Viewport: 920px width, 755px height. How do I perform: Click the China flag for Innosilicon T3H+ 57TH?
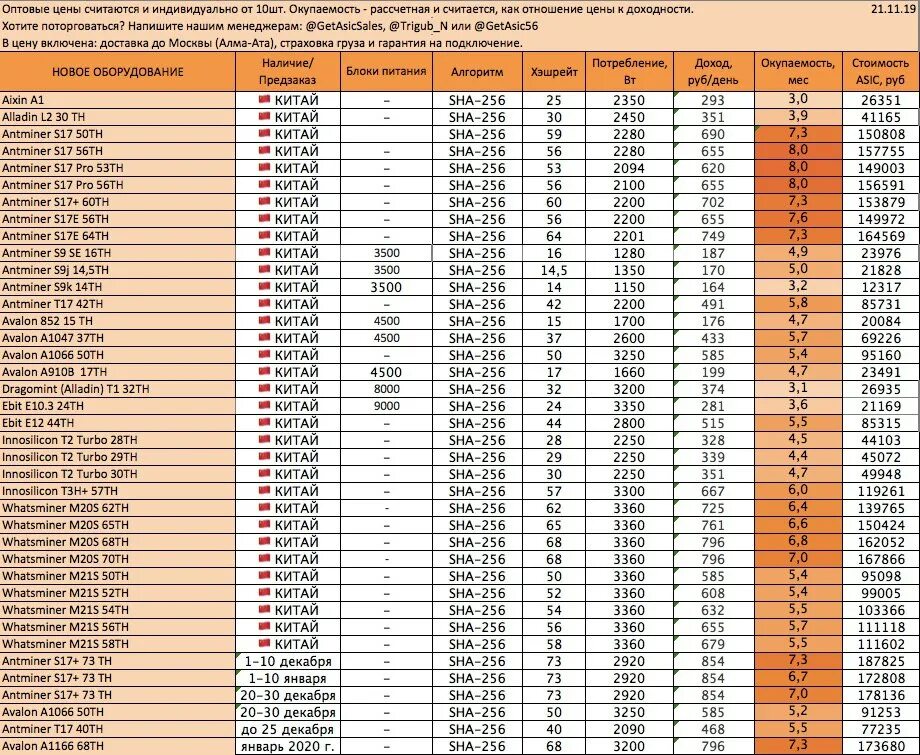265,489
